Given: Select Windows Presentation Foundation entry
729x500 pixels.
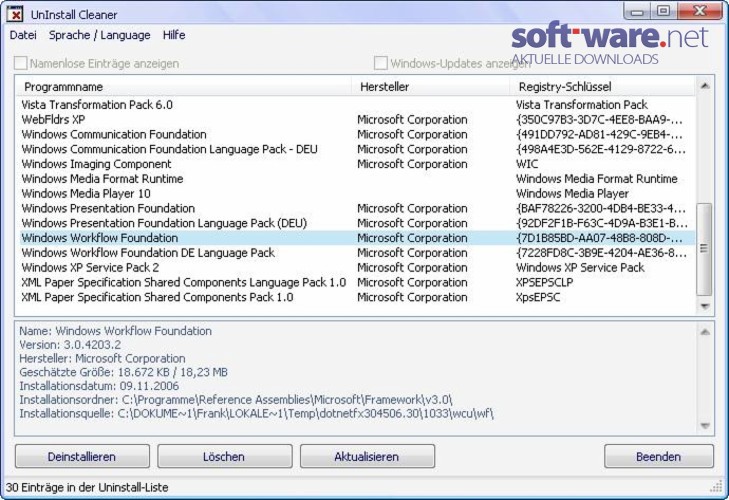Looking at the screenshot, I should coord(108,208).
